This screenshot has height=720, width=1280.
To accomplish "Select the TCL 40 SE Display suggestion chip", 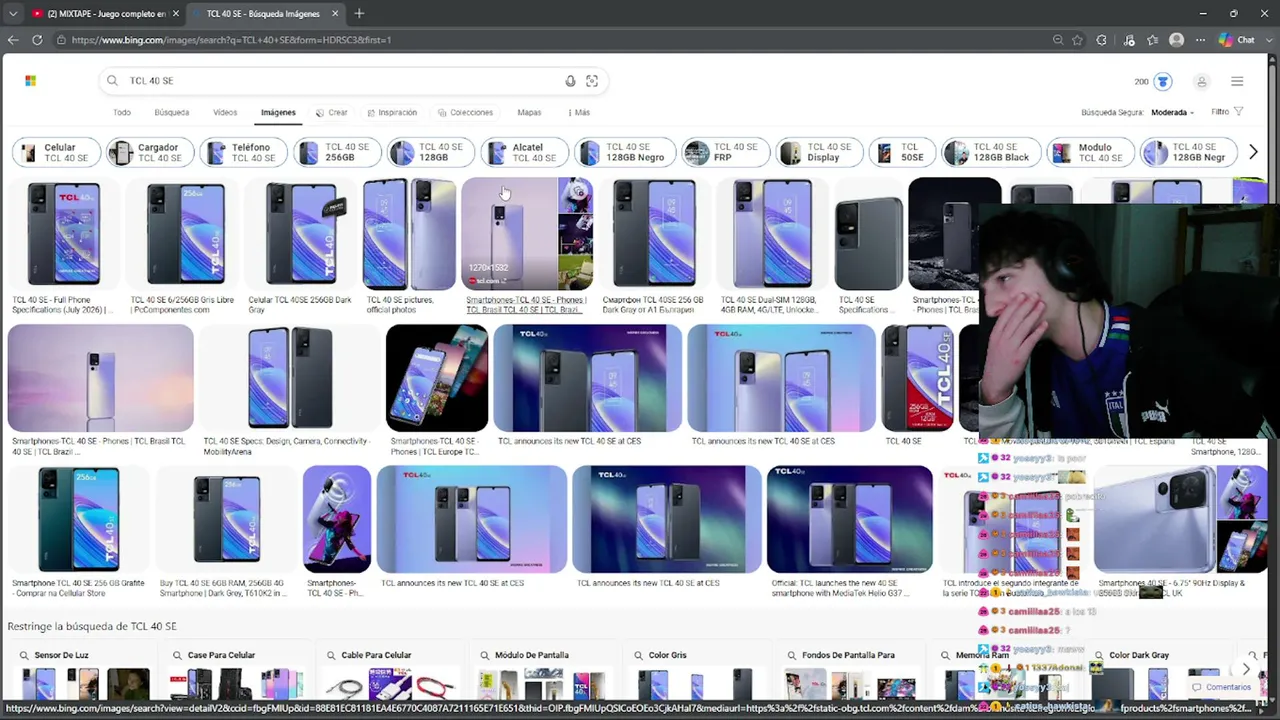I will (x=819, y=152).
